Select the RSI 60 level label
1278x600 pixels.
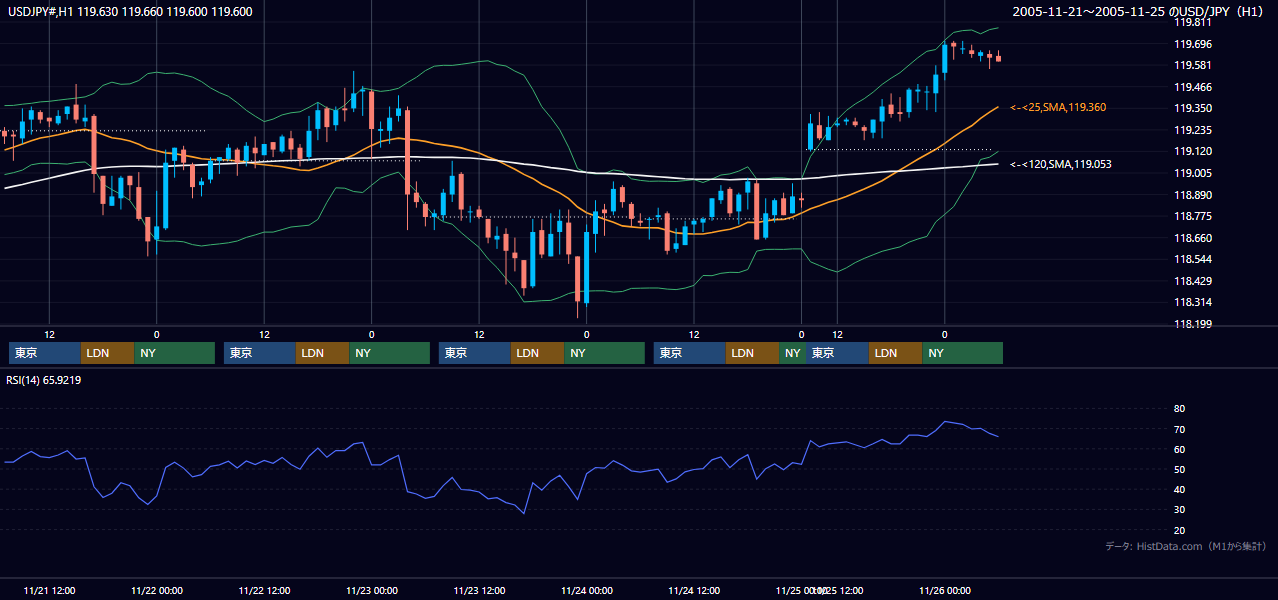(x=1179, y=449)
